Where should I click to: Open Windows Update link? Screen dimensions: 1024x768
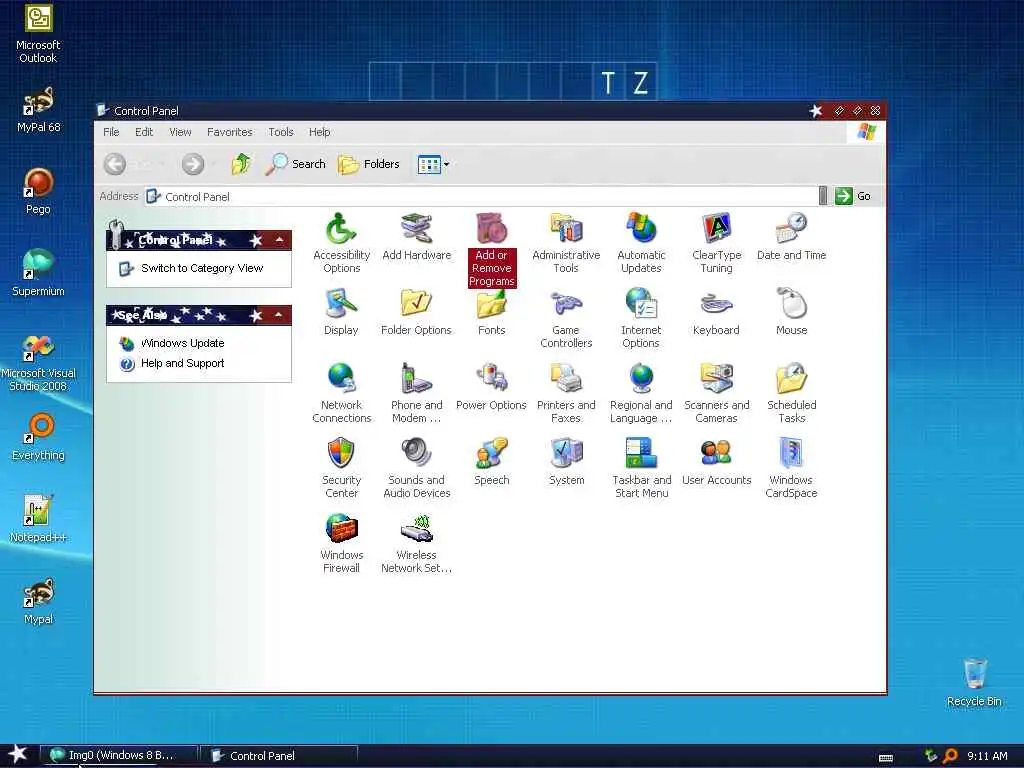[x=182, y=344]
